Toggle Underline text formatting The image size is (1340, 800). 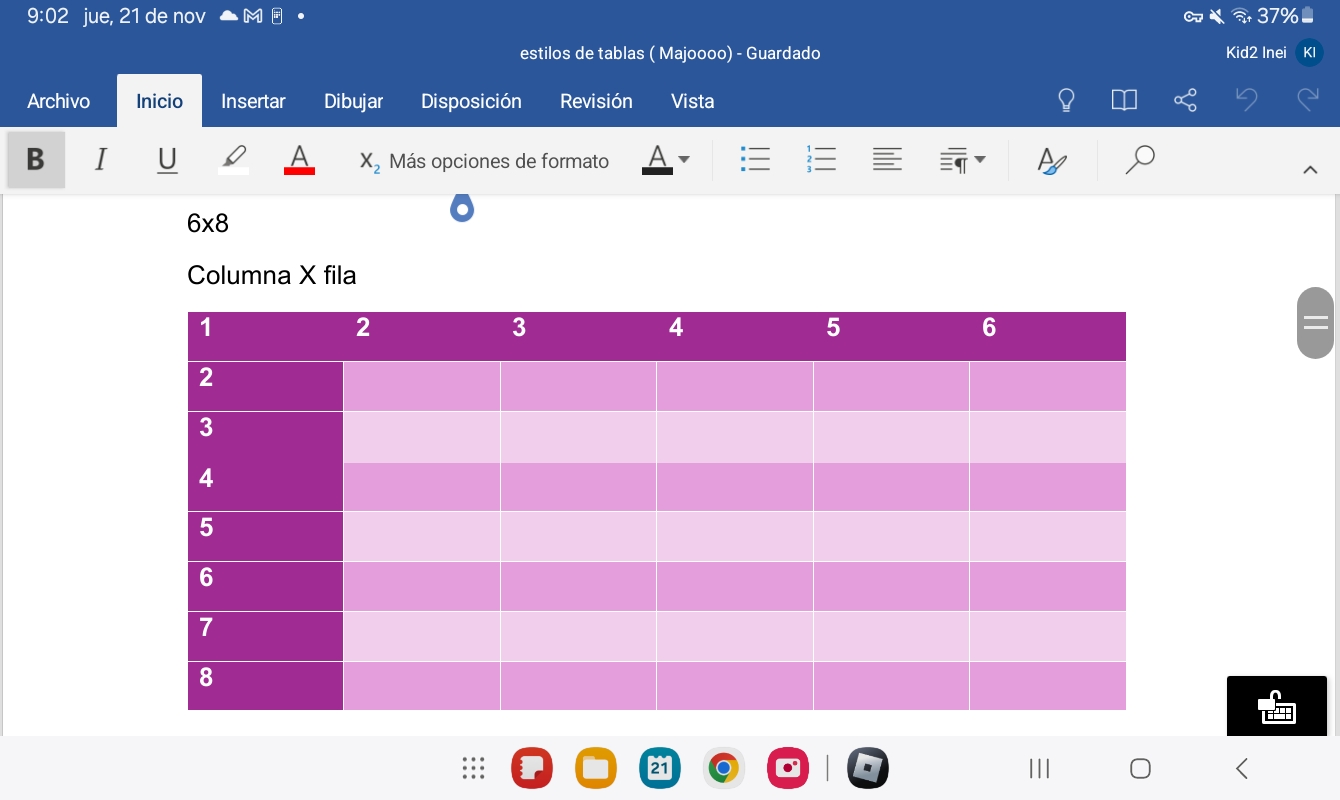[x=167, y=160]
